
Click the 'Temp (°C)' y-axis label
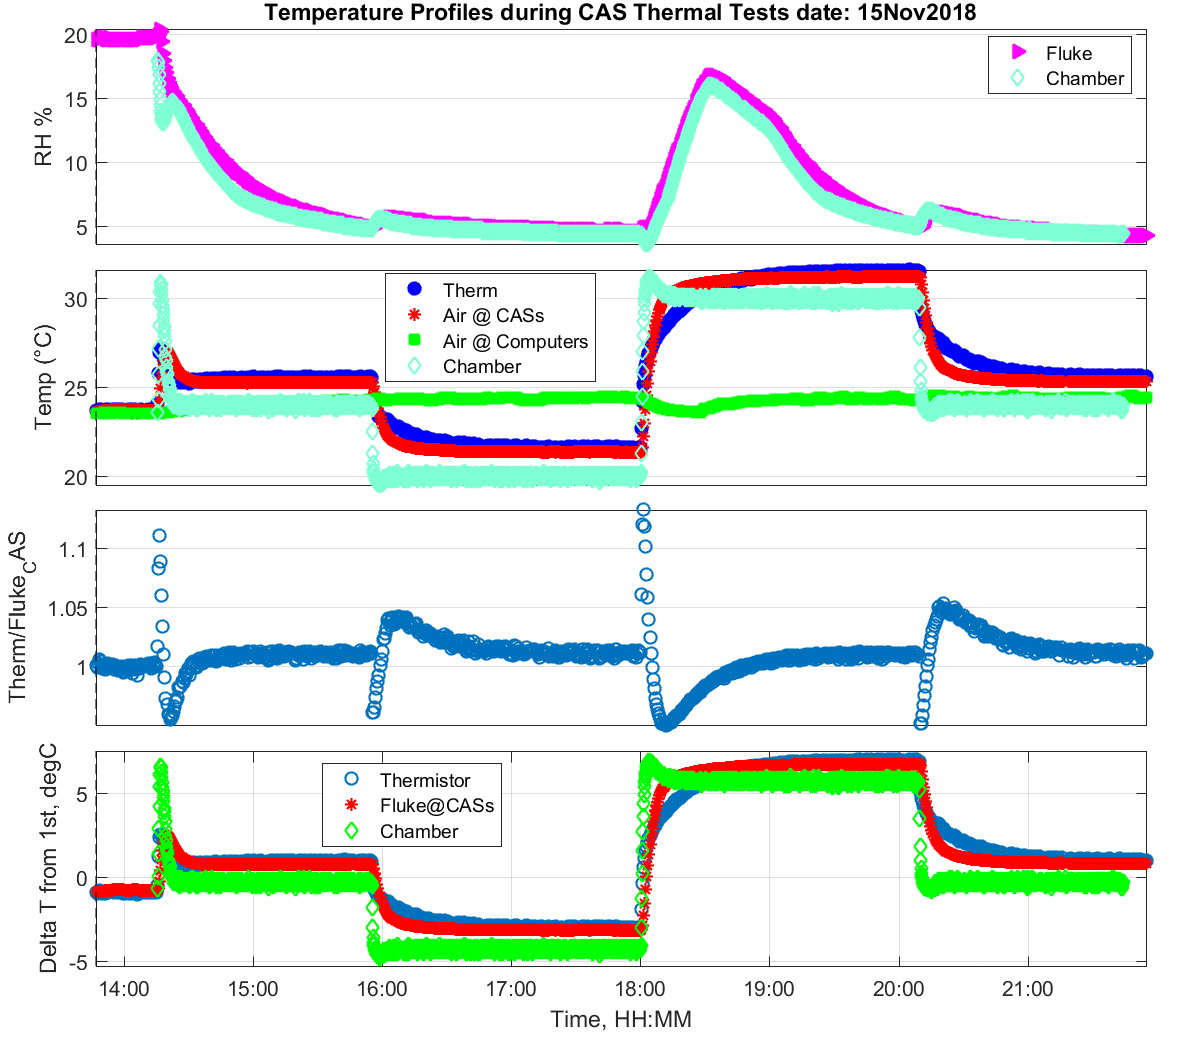[x=44, y=377]
